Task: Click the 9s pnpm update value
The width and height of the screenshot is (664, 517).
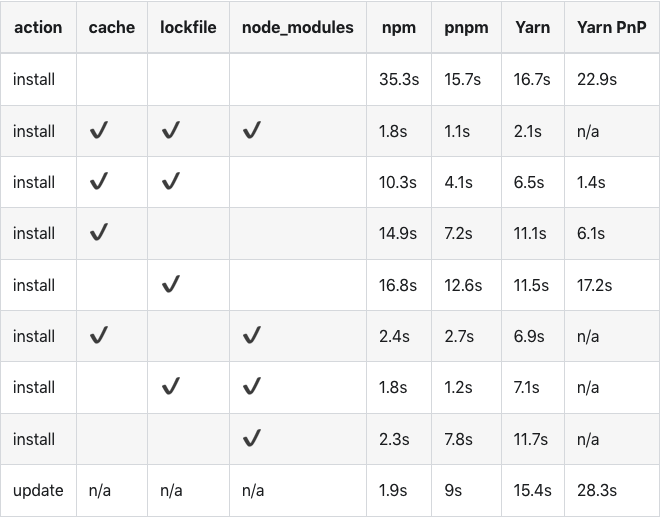Action: pyautogui.click(x=453, y=490)
